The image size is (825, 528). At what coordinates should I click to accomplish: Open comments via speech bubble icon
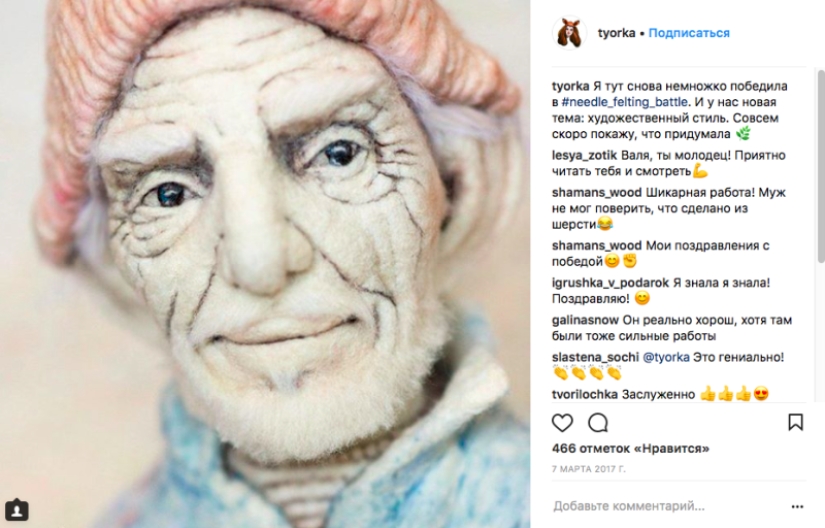tap(598, 423)
